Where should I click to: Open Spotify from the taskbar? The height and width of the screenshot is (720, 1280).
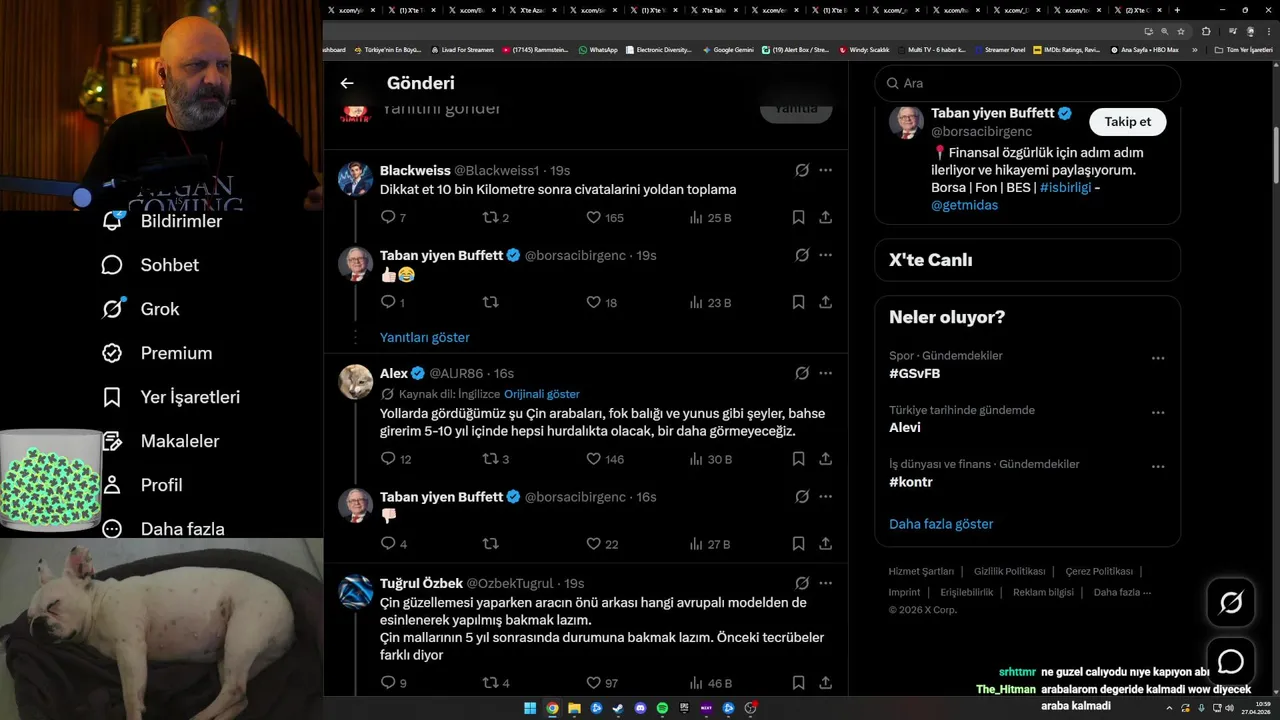coord(663,708)
